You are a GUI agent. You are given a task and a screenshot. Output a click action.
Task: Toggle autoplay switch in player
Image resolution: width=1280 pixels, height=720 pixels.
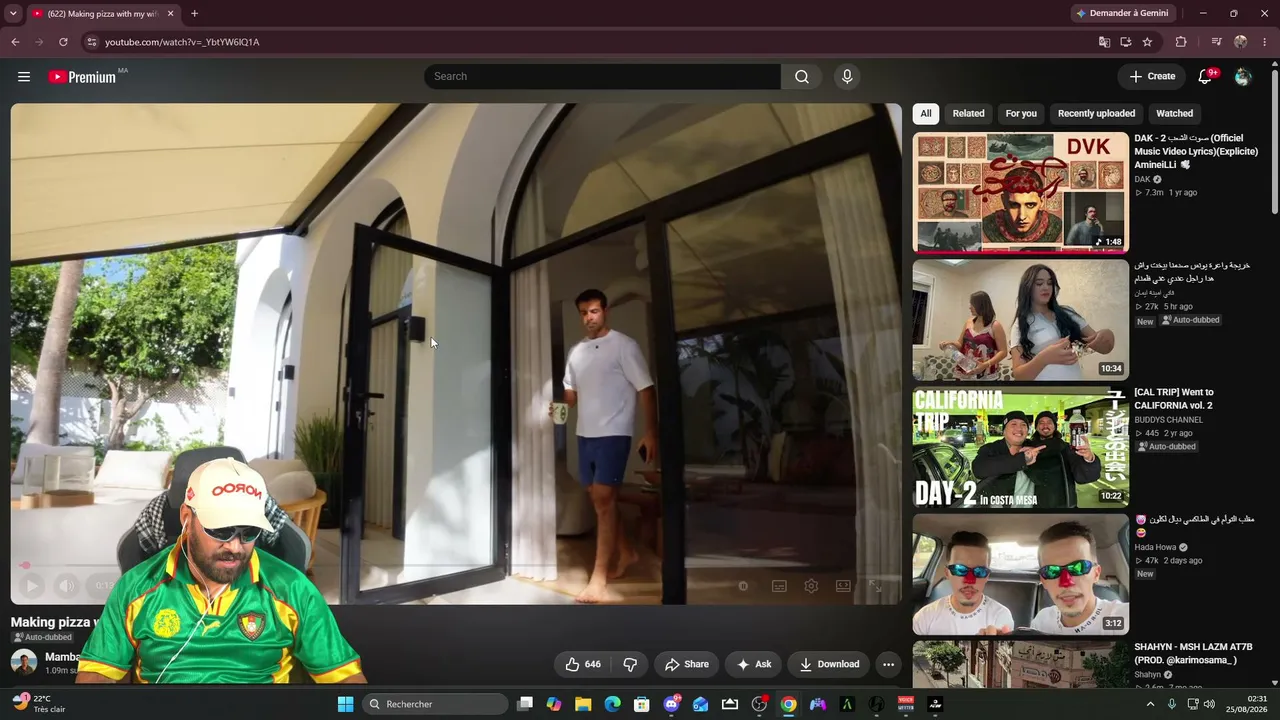pyautogui.click(x=743, y=586)
